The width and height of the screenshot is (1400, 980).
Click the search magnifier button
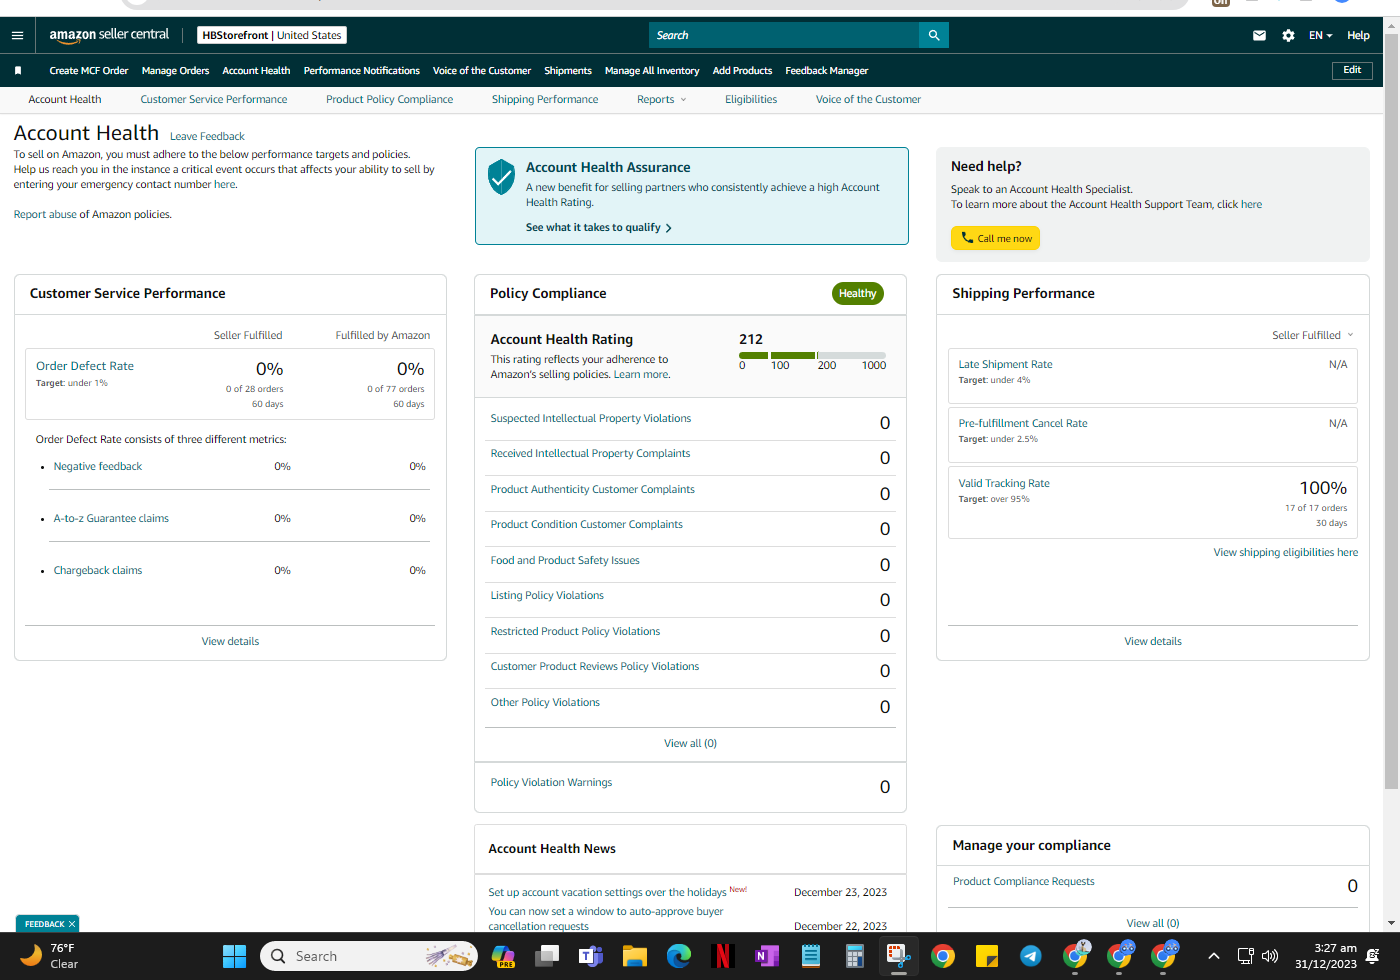934,35
